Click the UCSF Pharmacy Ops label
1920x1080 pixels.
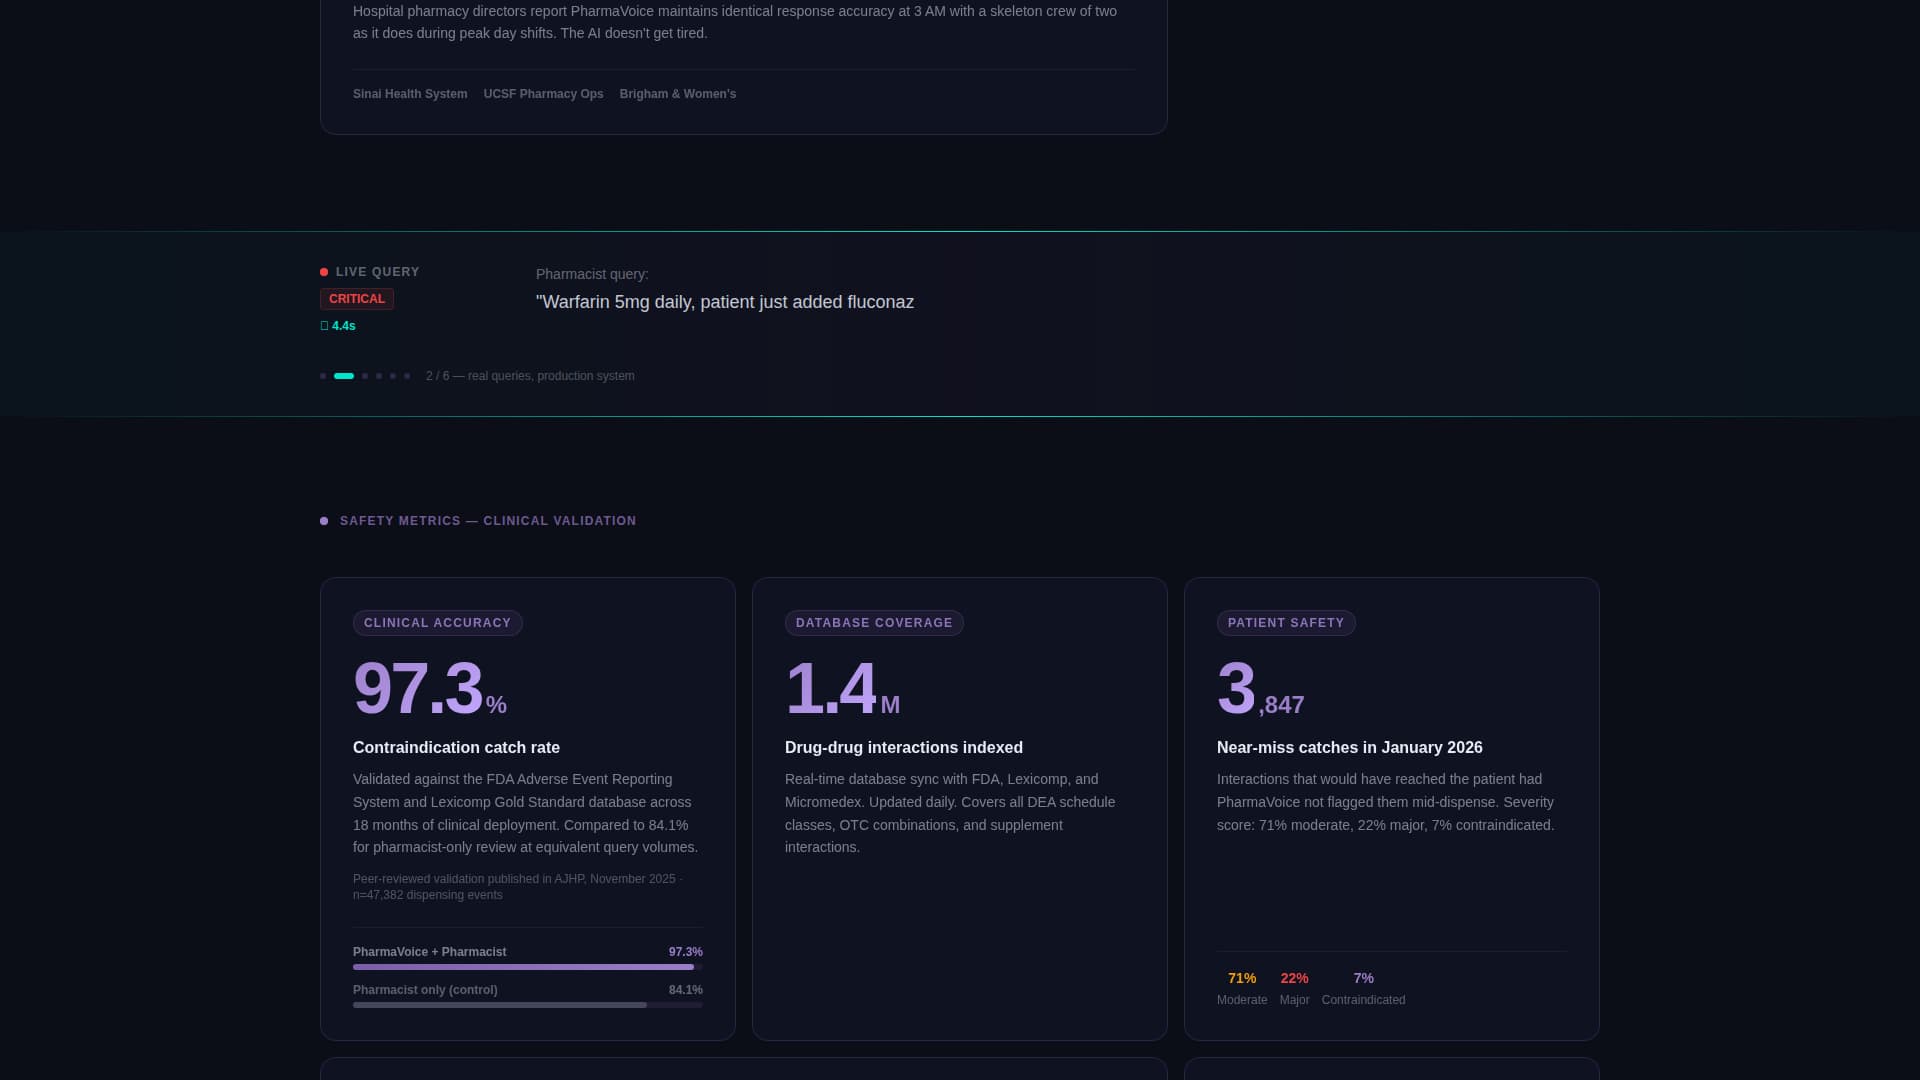(x=543, y=94)
